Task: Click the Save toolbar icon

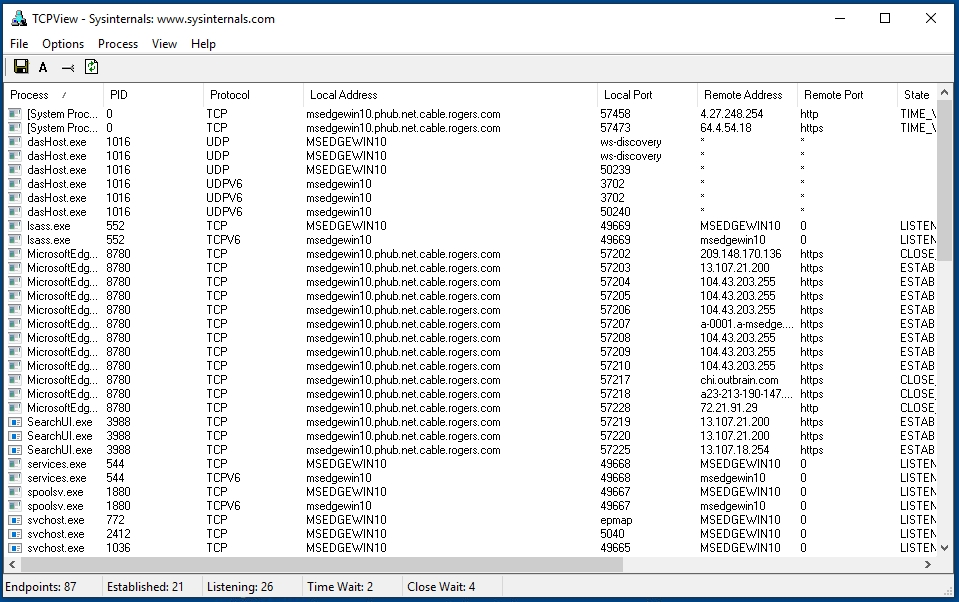Action: click(20, 67)
